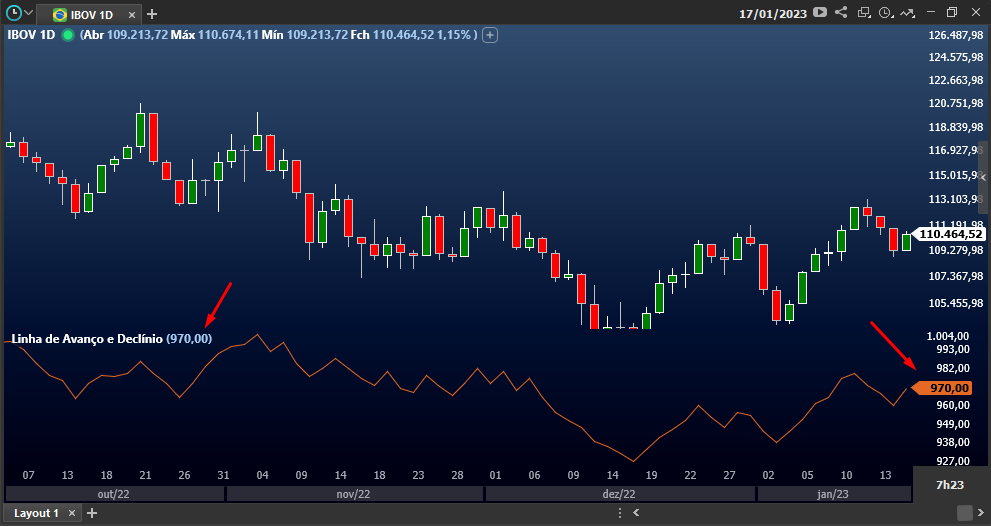
Task: Close the IBOV 1D tab
Action: pyautogui.click(x=131, y=15)
